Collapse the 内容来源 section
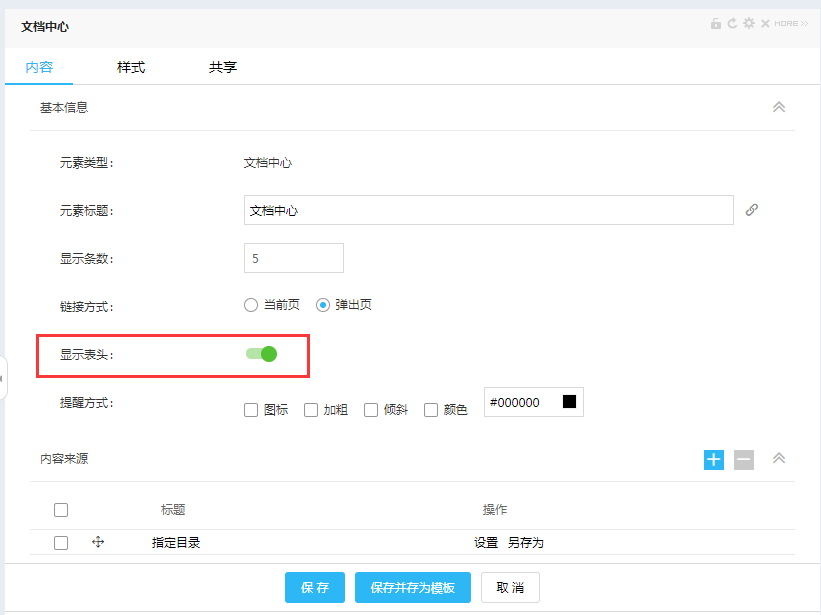Screen dimensions: 821x615 click(779, 459)
